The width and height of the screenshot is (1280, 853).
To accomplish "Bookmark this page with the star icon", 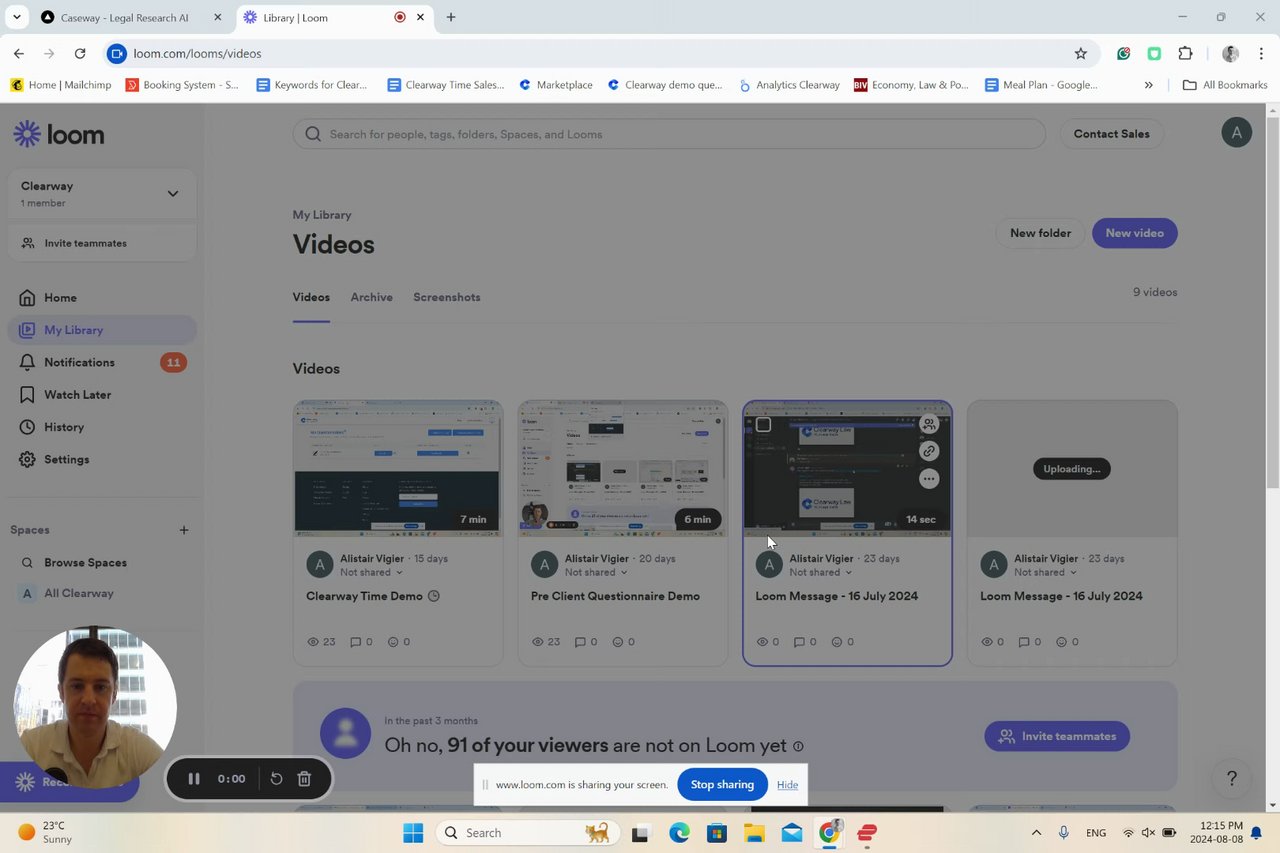I will [x=1080, y=53].
